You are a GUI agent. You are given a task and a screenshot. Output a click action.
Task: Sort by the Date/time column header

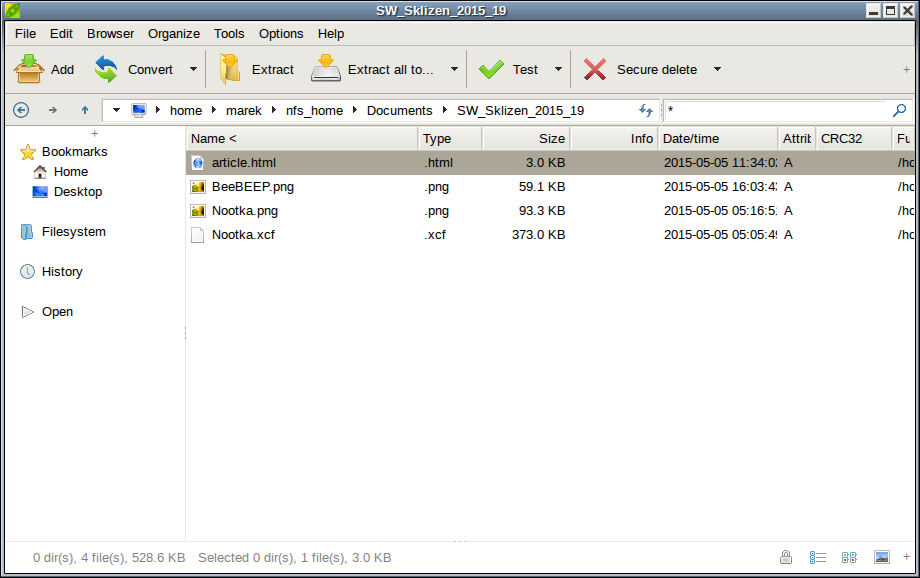718,139
